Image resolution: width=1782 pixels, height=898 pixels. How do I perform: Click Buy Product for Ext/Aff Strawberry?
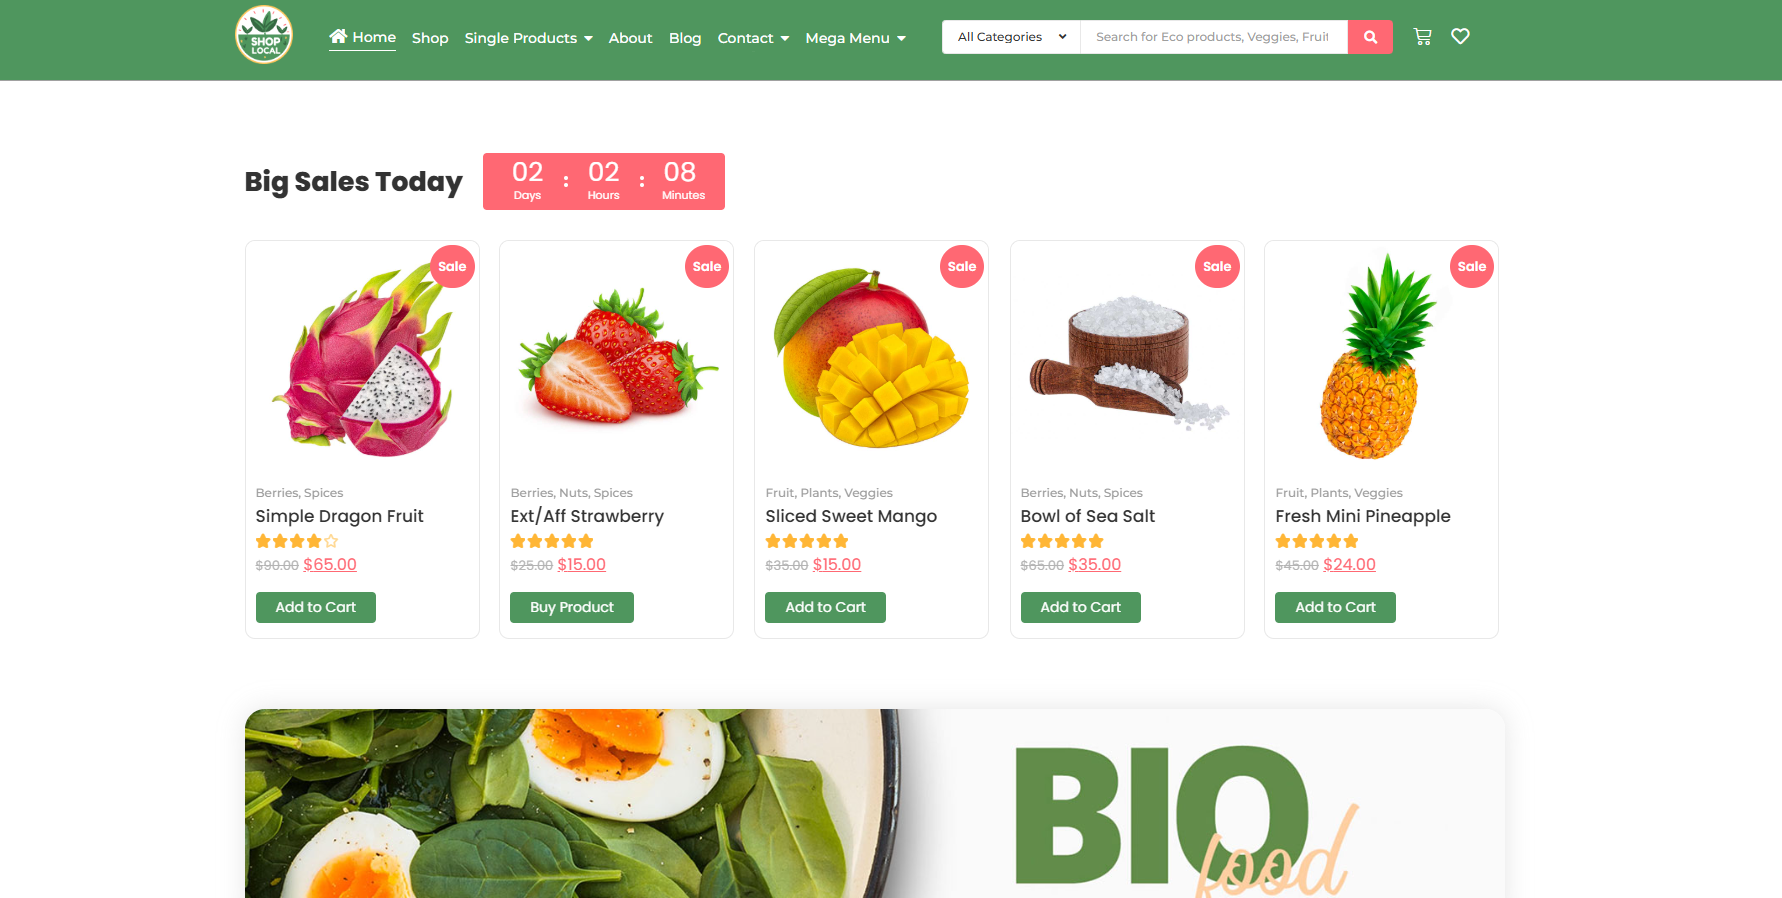pyautogui.click(x=572, y=607)
